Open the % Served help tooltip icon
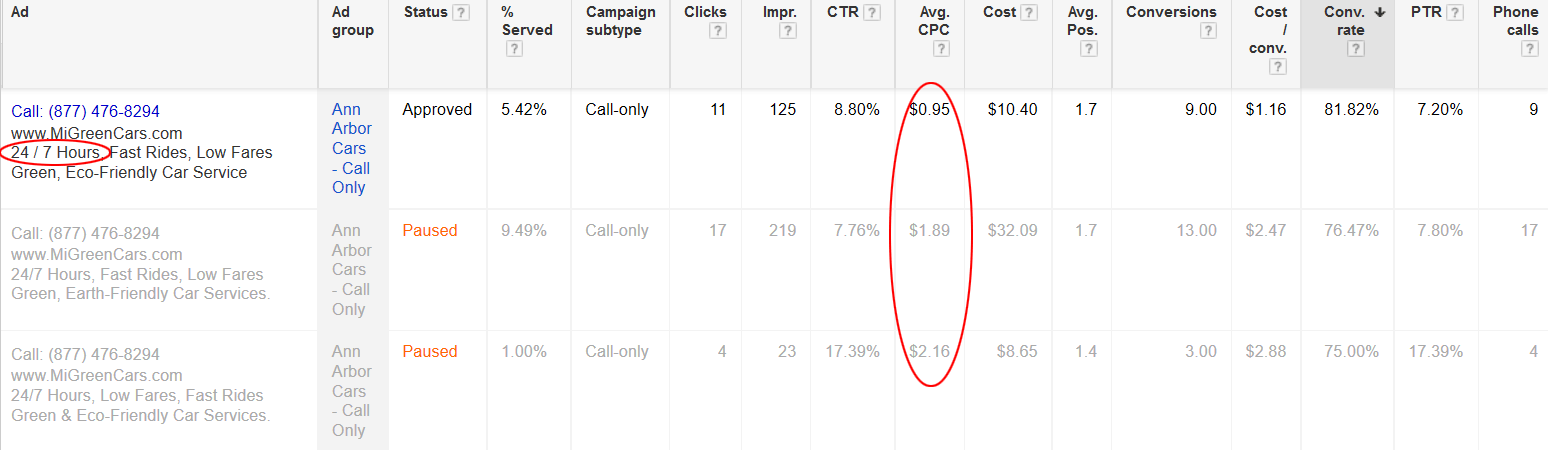Image resolution: width=1548 pixels, height=450 pixels. click(514, 49)
